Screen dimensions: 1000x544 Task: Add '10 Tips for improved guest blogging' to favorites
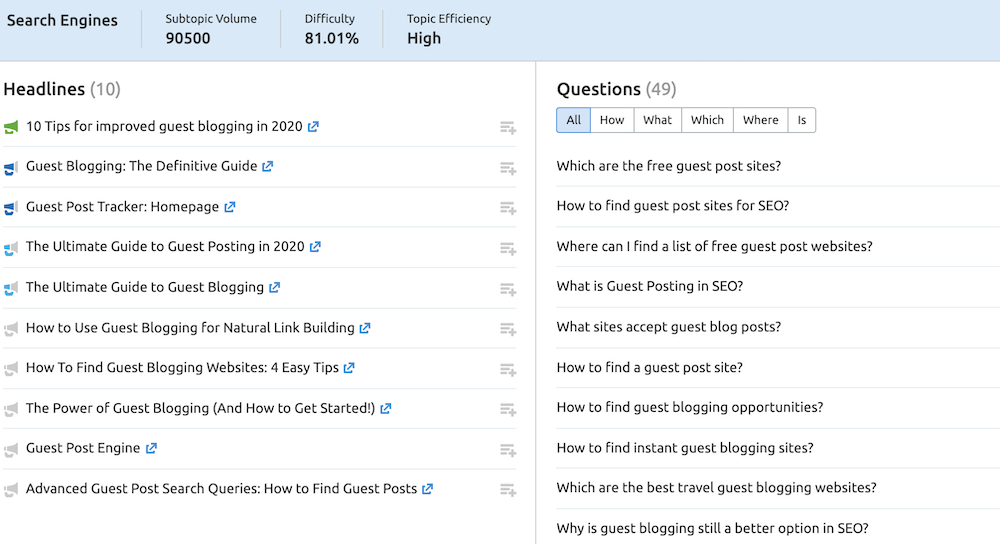508,128
